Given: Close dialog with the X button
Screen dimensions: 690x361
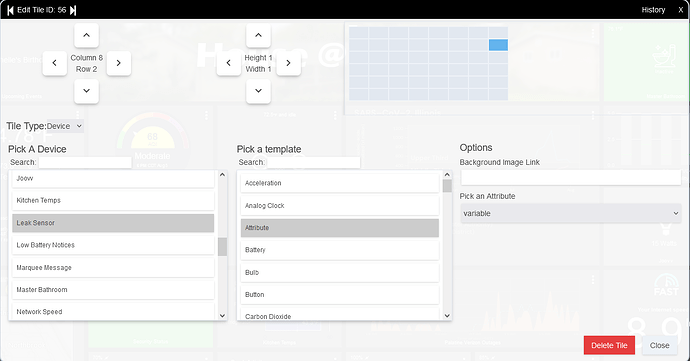Looking at the screenshot, I should pyautogui.click(x=680, y=10).
